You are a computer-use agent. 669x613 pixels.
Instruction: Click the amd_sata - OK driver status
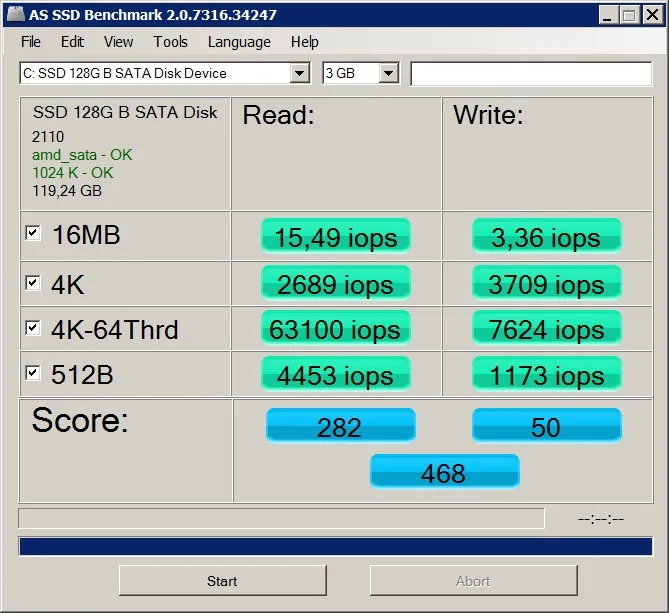82,155
